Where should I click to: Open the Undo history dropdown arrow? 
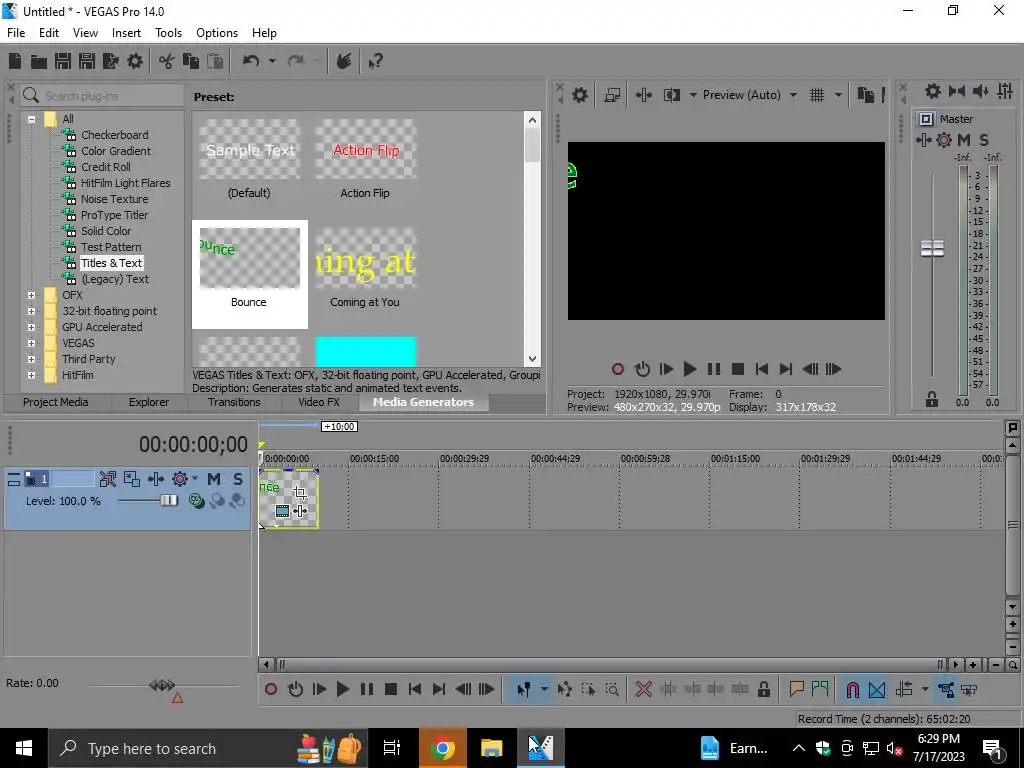pyautogui.click(x=272, y=61)
